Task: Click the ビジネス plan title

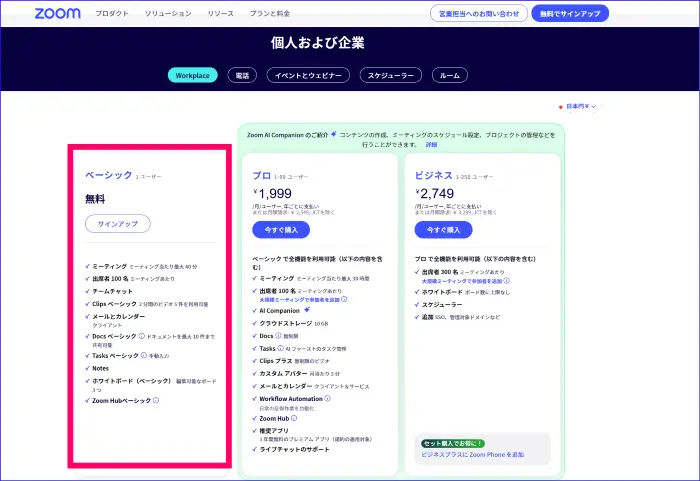Action: [x=433, y=176]
